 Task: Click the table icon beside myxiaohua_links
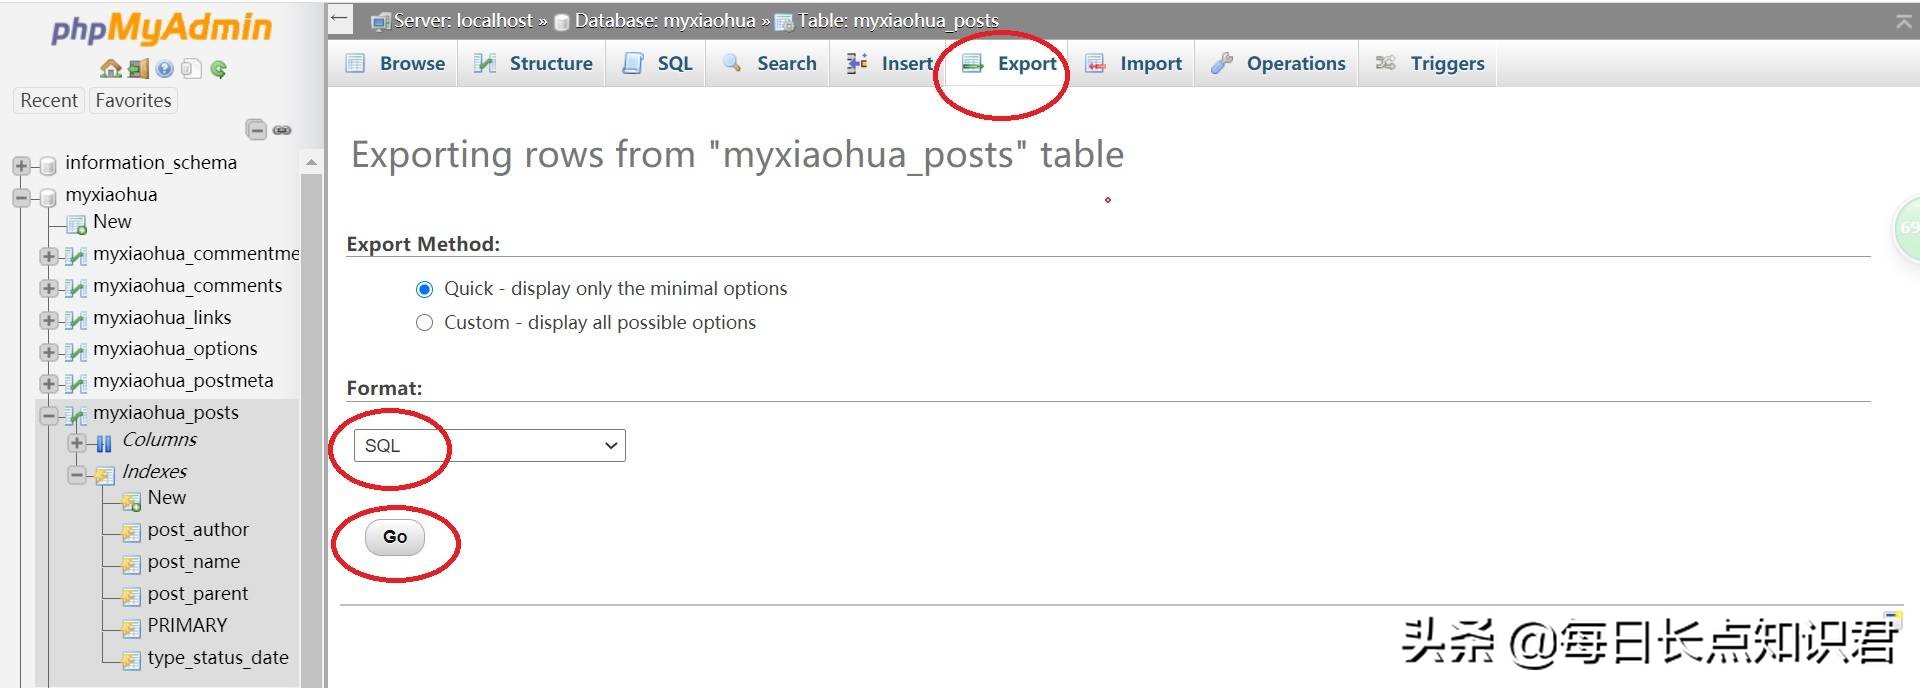click(x=75, y=320)
